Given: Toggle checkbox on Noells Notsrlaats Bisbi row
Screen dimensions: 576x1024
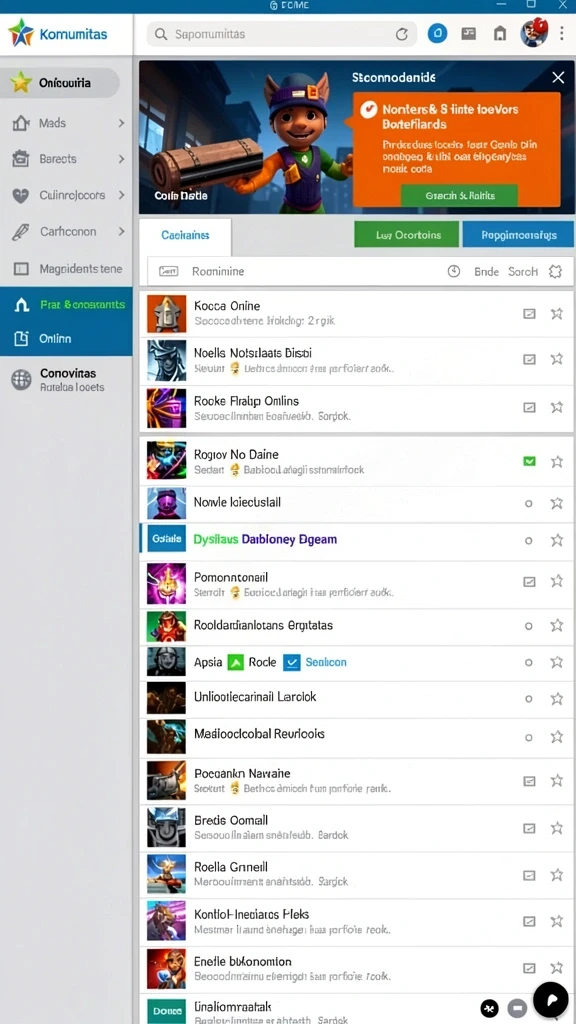Looking at the screenshot, I should [x=530, y=359].
